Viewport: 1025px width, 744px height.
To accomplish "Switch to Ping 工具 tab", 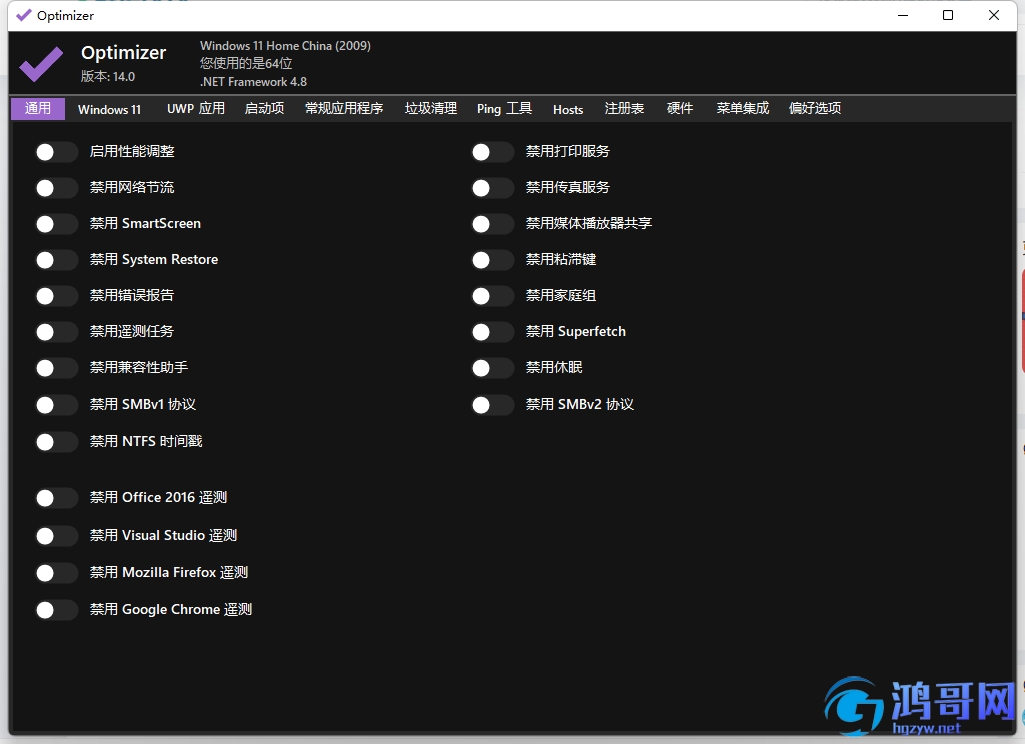I will (504, 109).
